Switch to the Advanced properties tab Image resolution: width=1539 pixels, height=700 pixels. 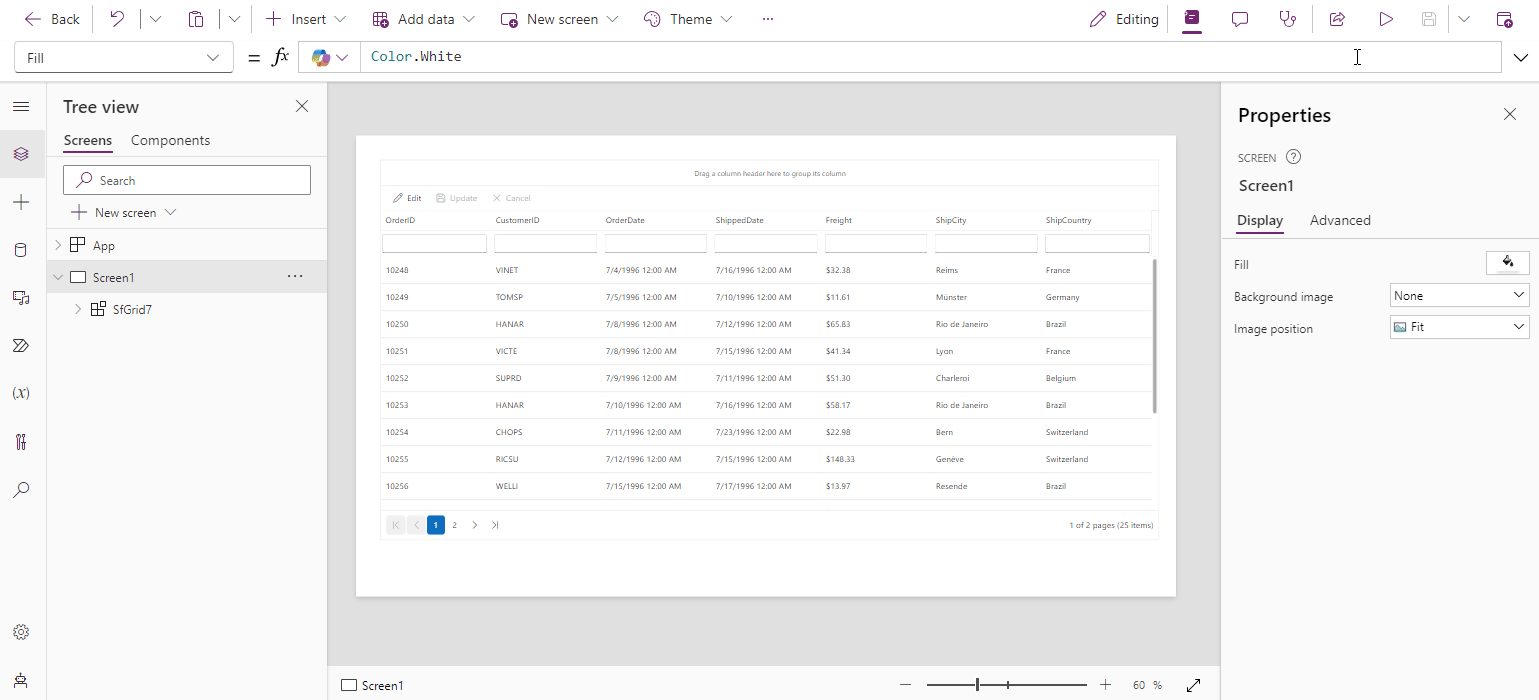pos(1340,220)
